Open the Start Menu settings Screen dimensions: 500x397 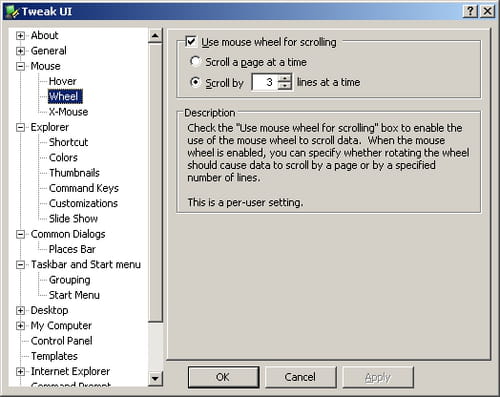coord(74,295)
